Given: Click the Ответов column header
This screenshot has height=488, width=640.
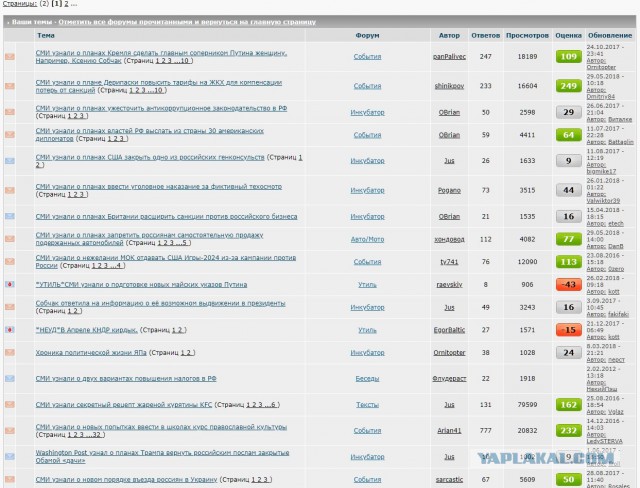Looking at the screenshot, I should [485, 35].
